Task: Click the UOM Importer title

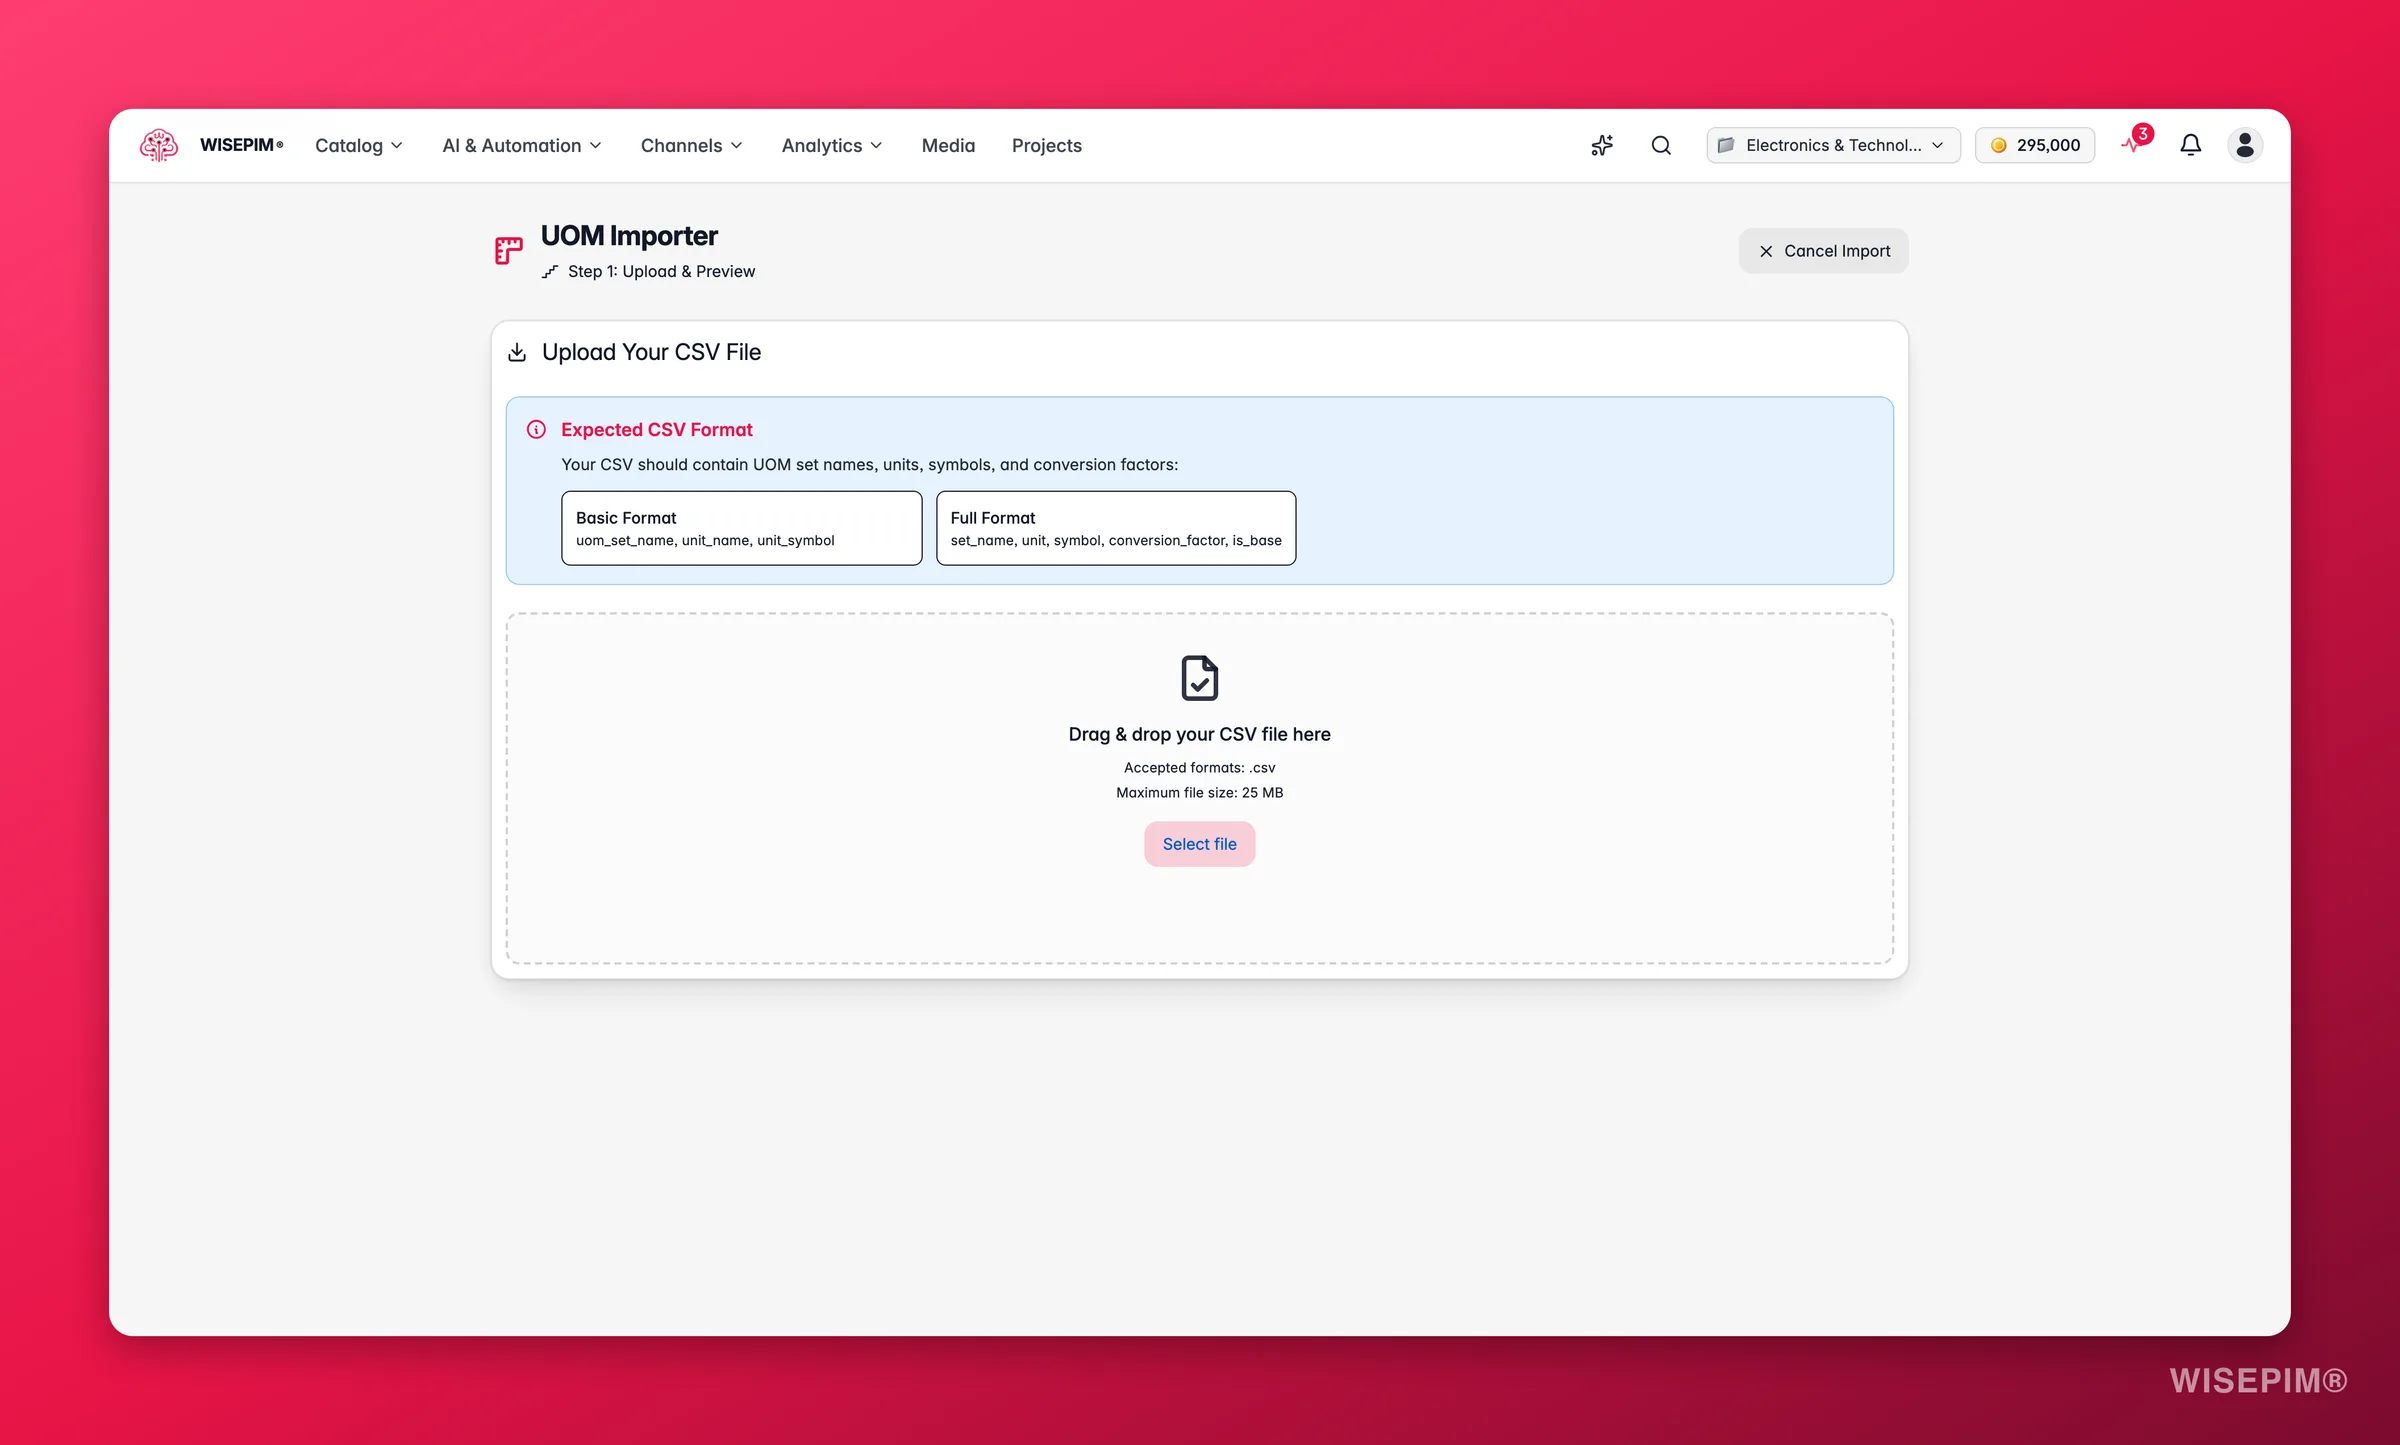Action: pyautogui.click(x=629, y=235)
